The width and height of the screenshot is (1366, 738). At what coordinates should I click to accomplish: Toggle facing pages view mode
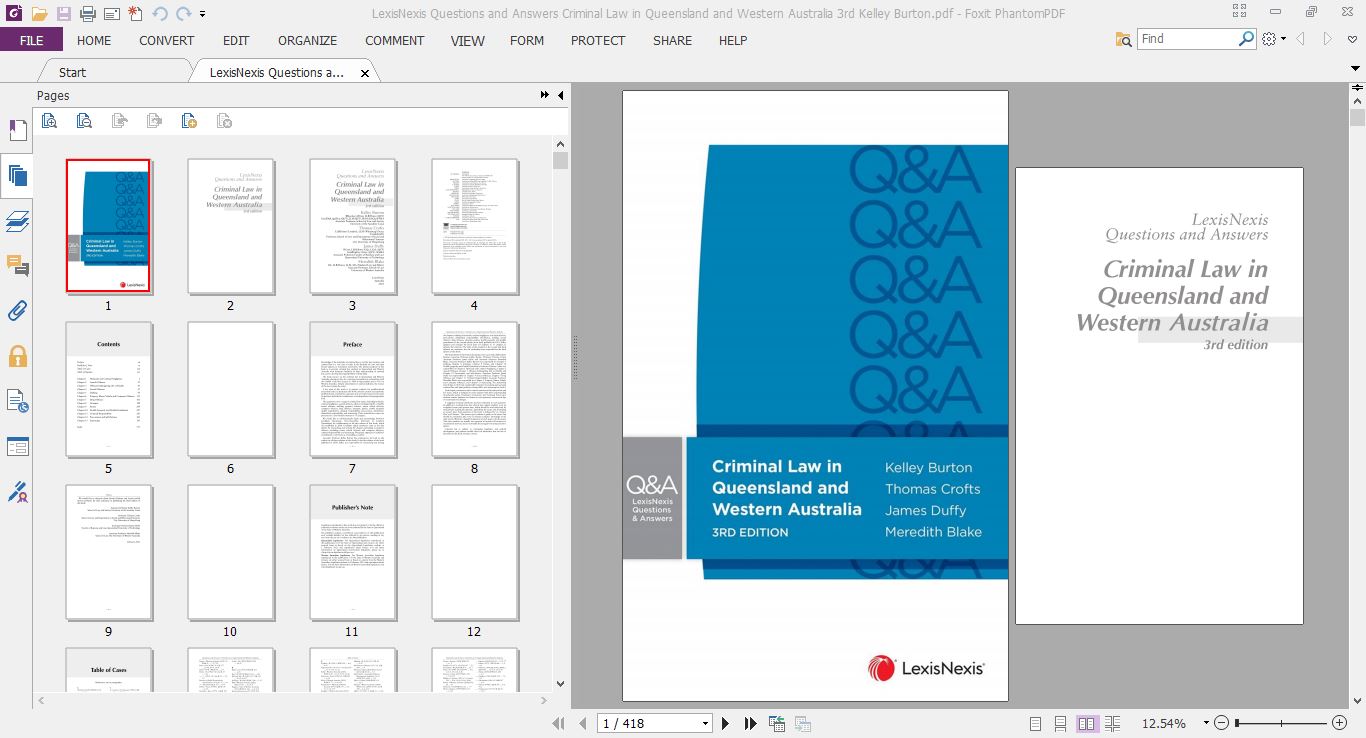1087,723
